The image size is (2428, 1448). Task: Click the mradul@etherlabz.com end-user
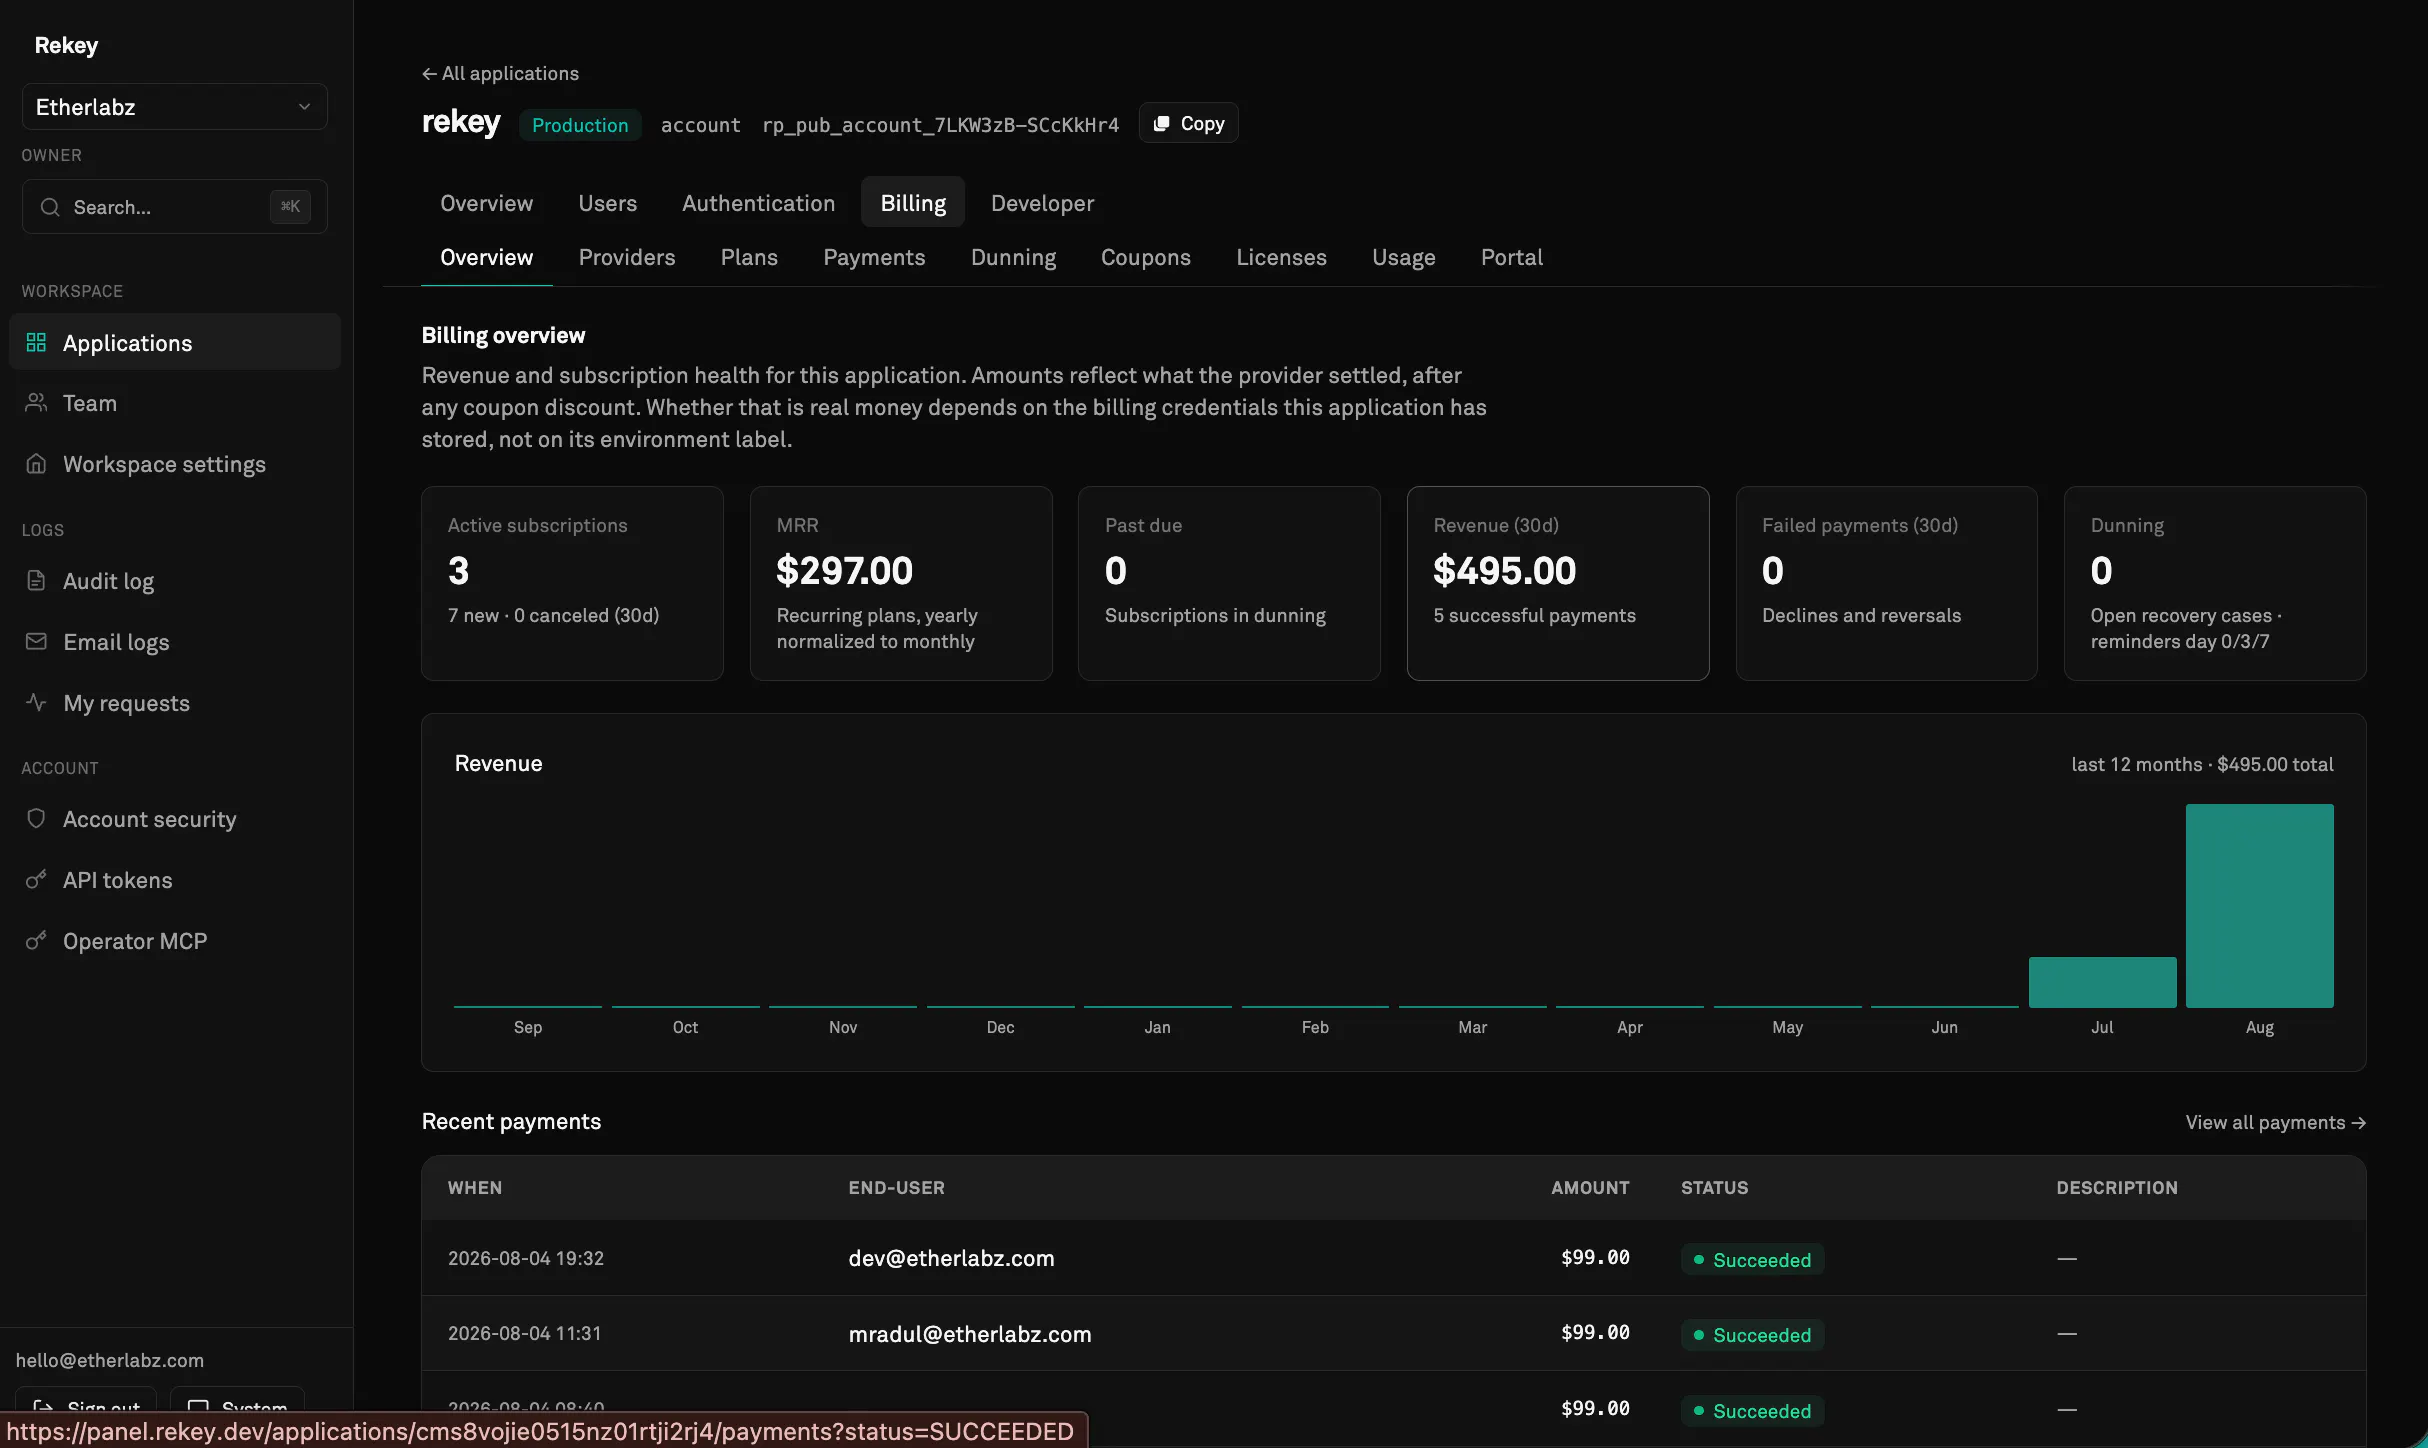tap(969, 1334)
